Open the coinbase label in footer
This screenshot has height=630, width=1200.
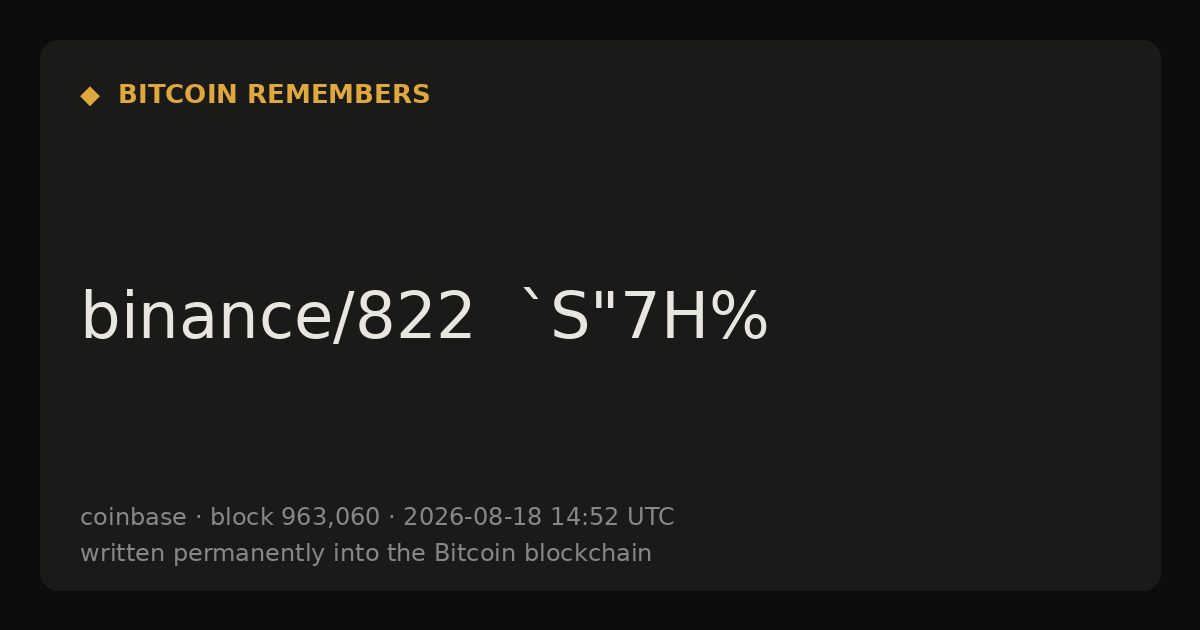pyautogui.click(x=133, y=518)
